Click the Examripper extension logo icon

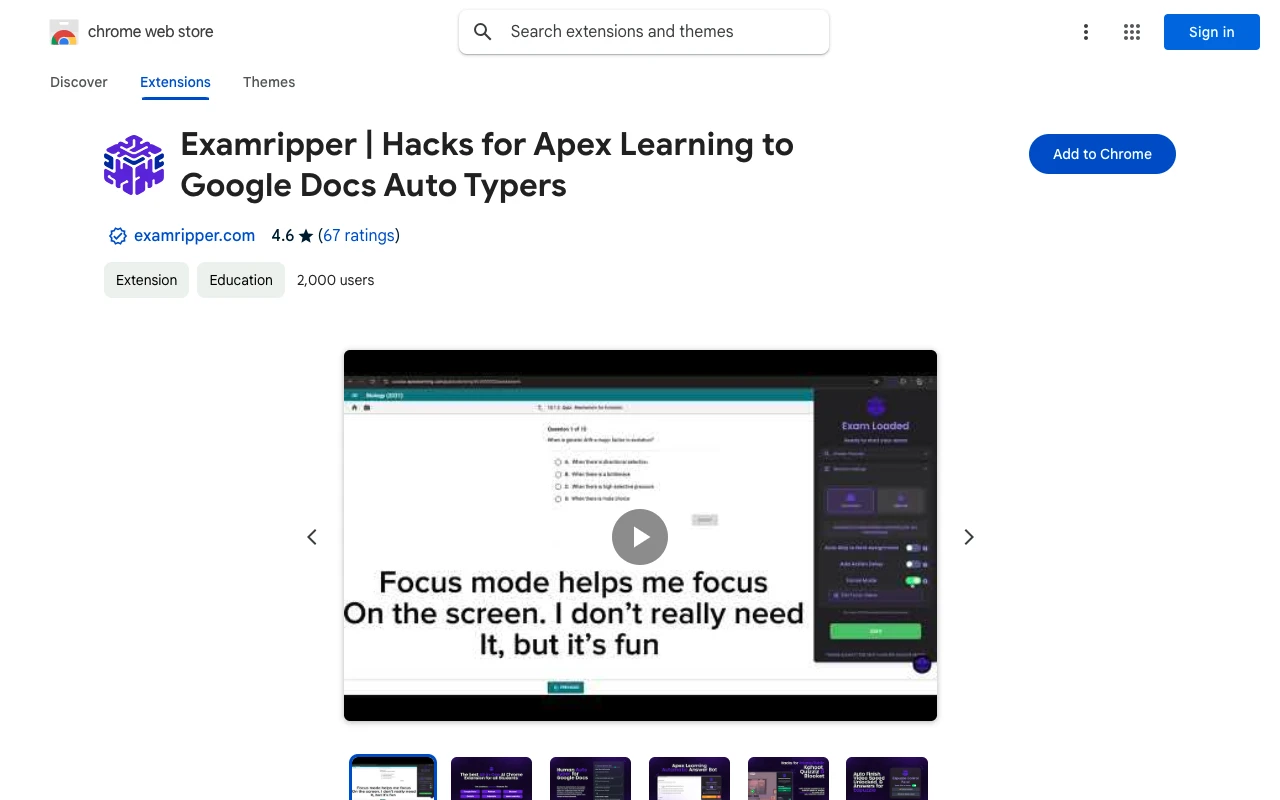(134, 165)
